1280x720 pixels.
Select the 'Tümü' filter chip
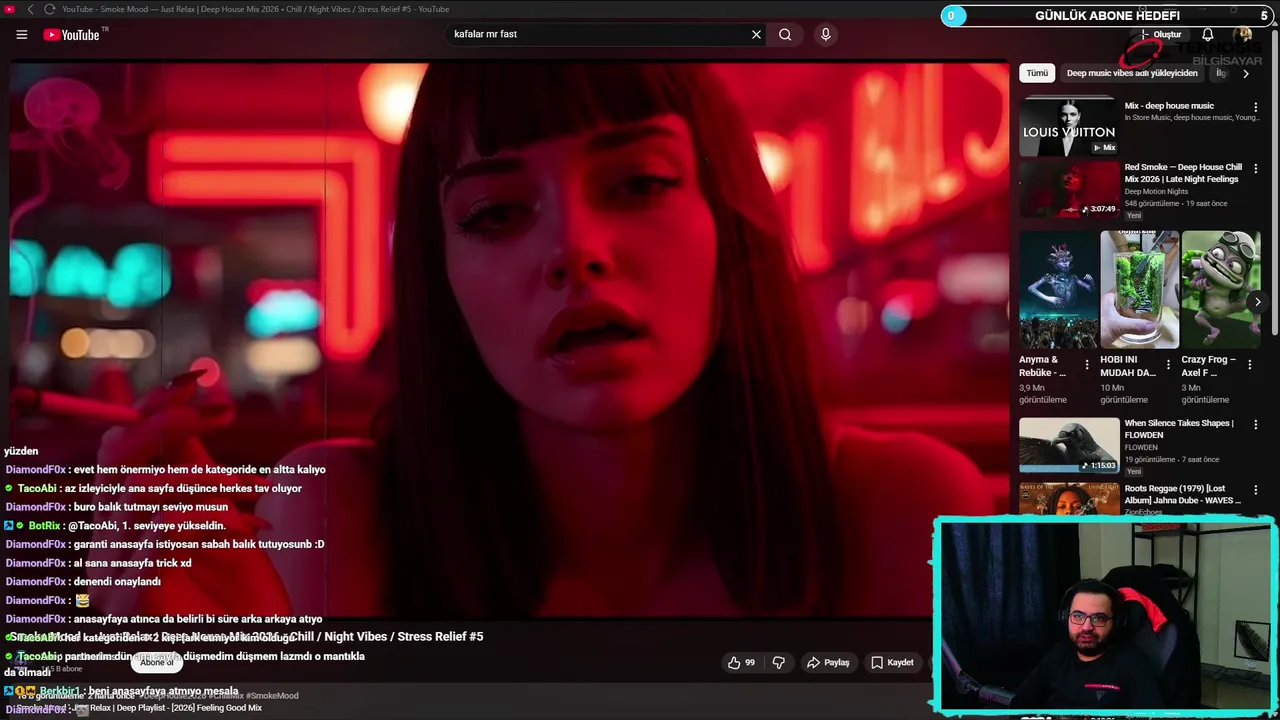[1037, 73]
